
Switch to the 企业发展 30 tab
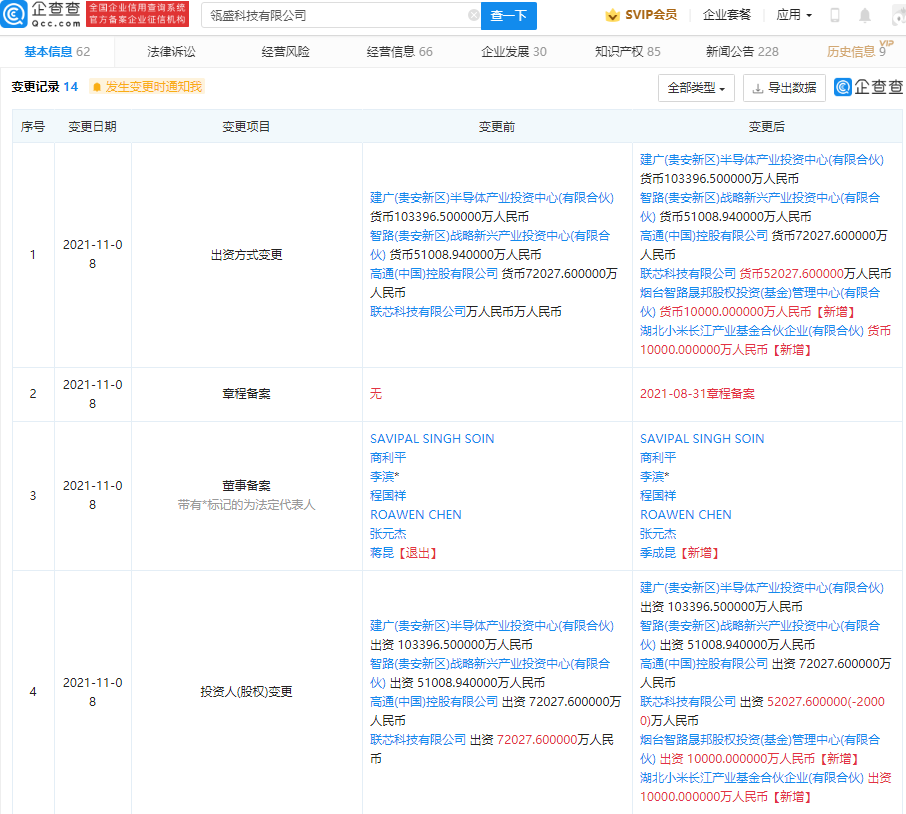[x=514, y=52]
